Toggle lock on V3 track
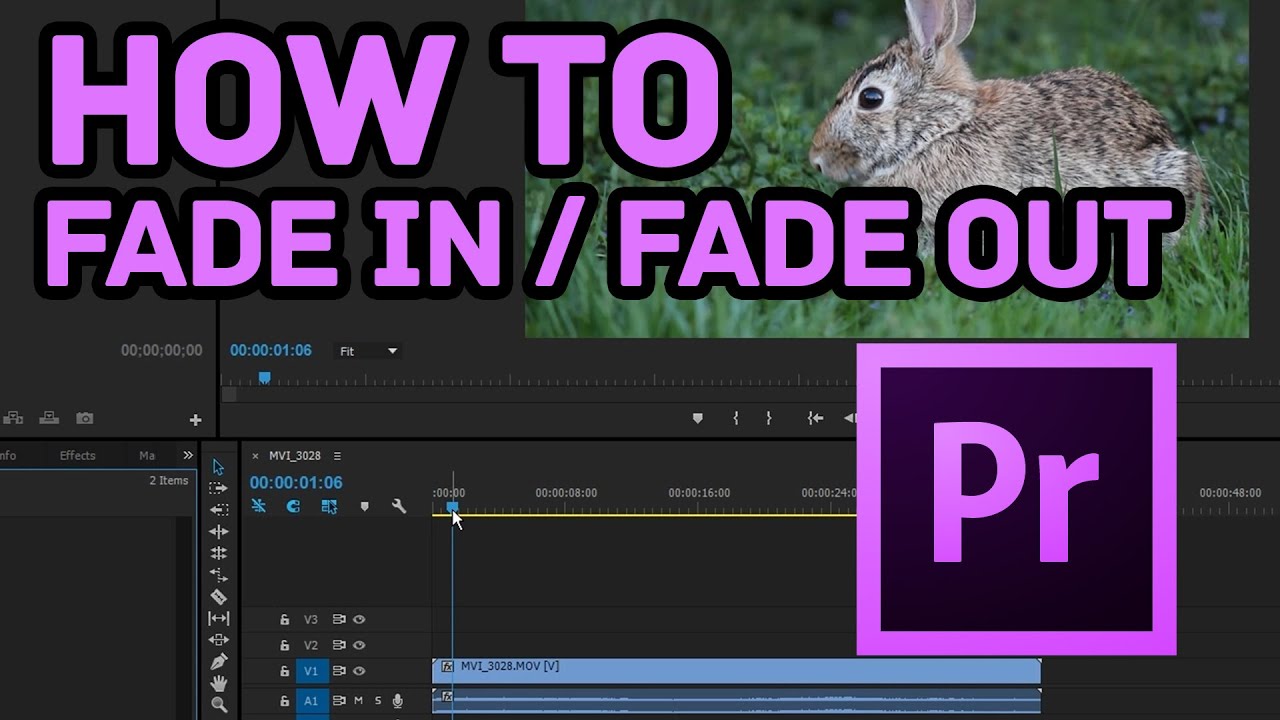 (284, 620)
